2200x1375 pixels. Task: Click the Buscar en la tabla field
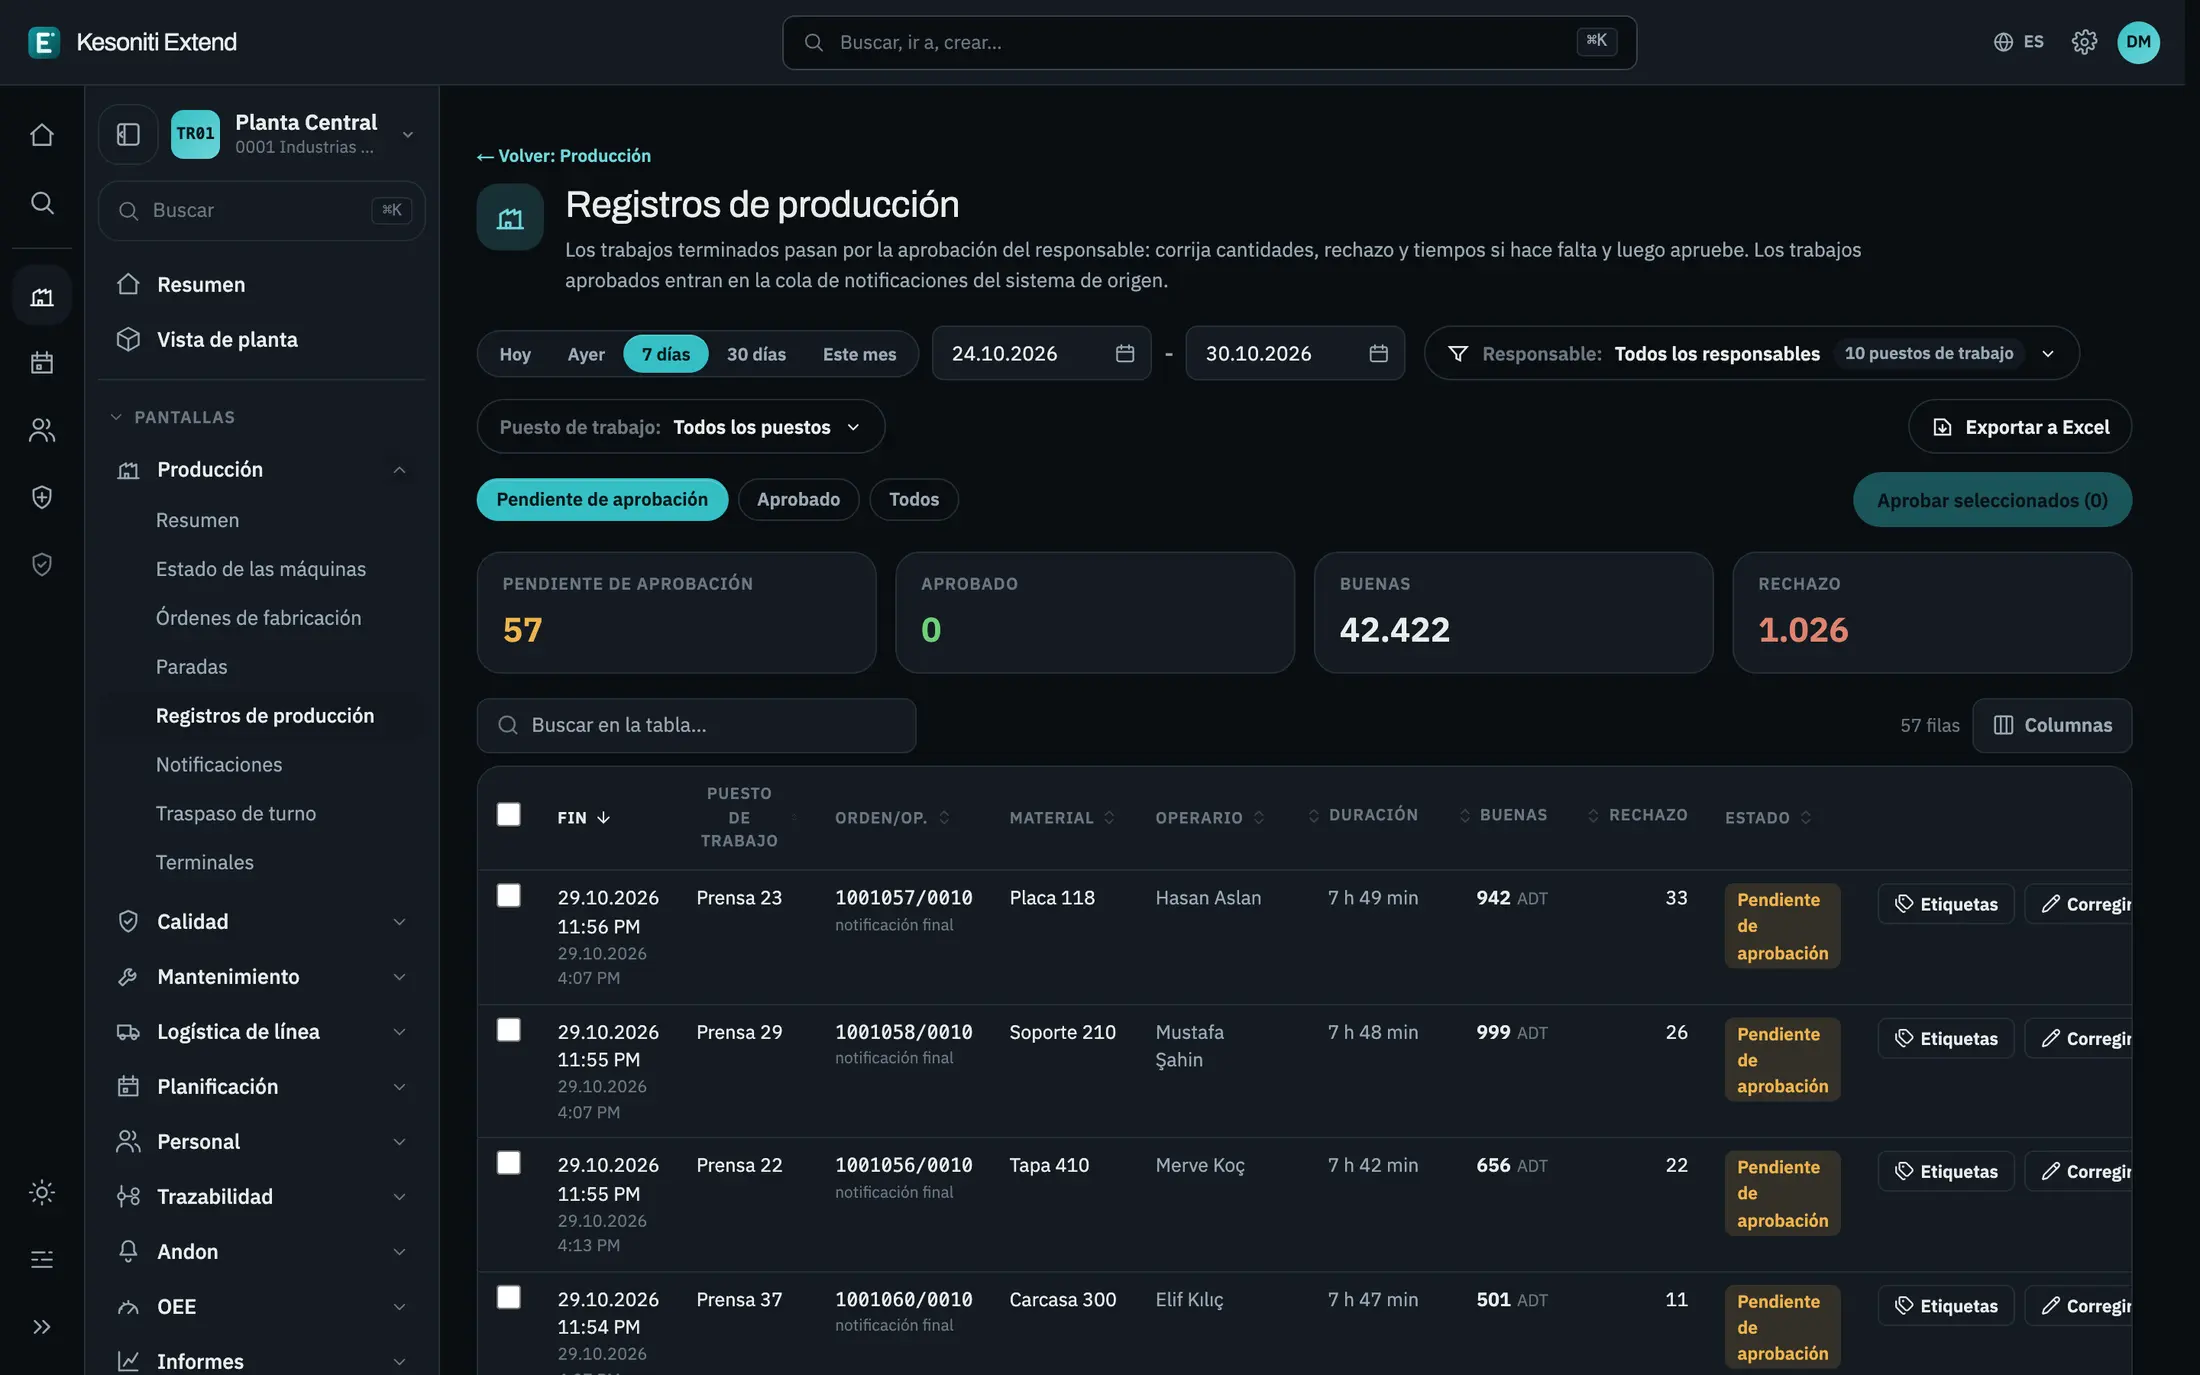point(696,725)
